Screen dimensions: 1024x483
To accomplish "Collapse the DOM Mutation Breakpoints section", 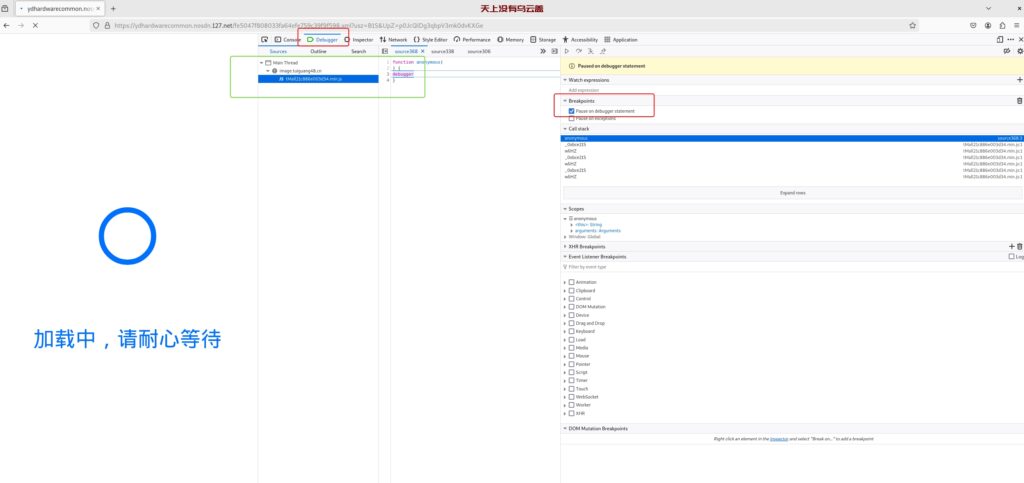I will click(565, 428).
